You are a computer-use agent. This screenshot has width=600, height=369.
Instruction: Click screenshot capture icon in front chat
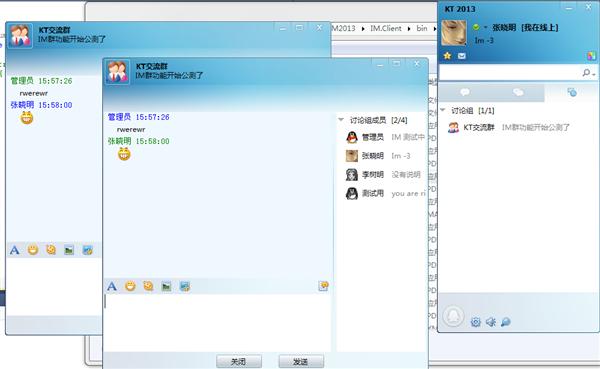point(185,286)
